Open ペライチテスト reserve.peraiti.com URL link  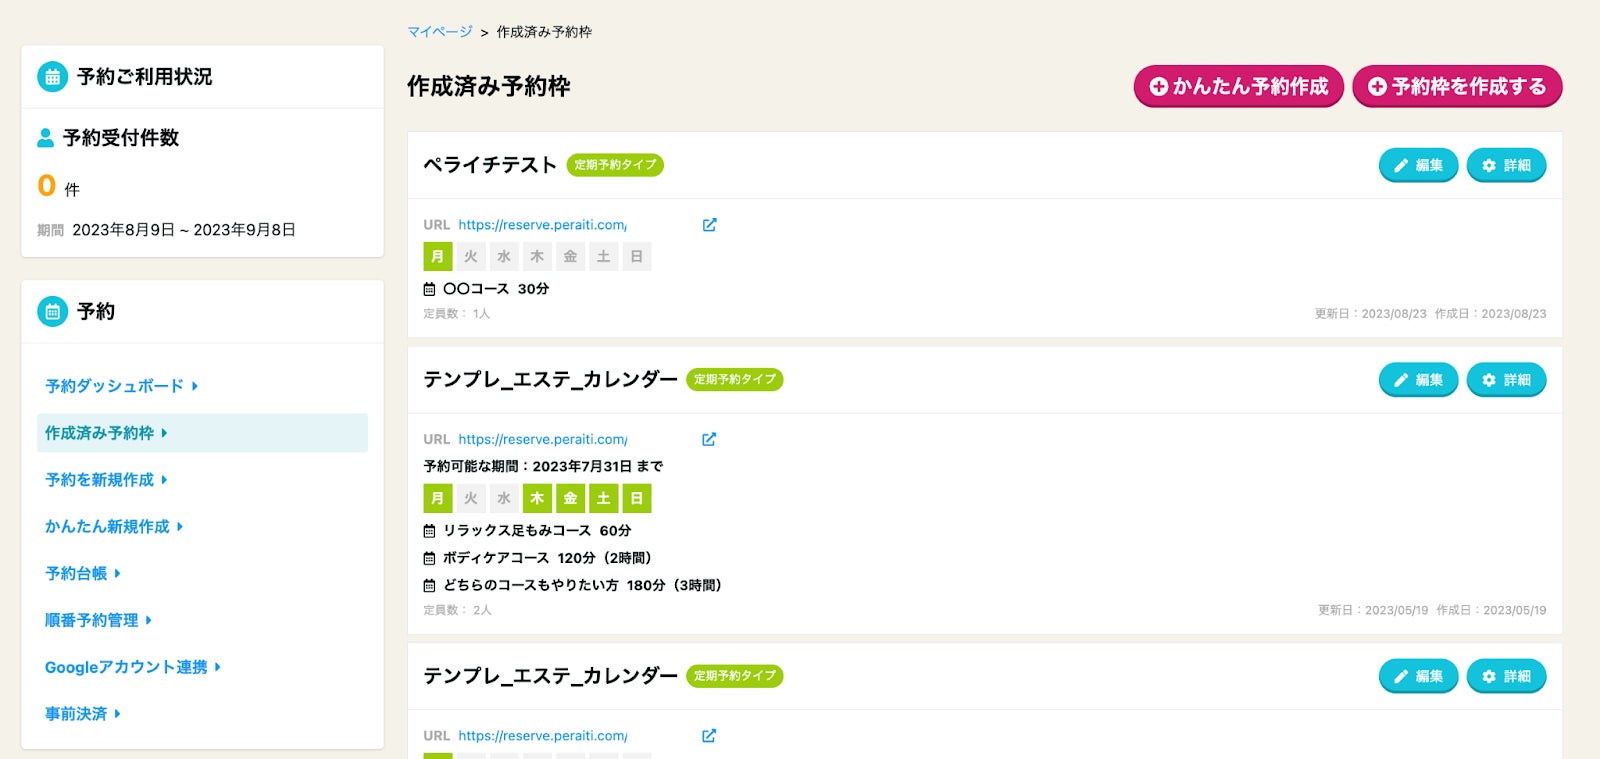pos(542,225)
